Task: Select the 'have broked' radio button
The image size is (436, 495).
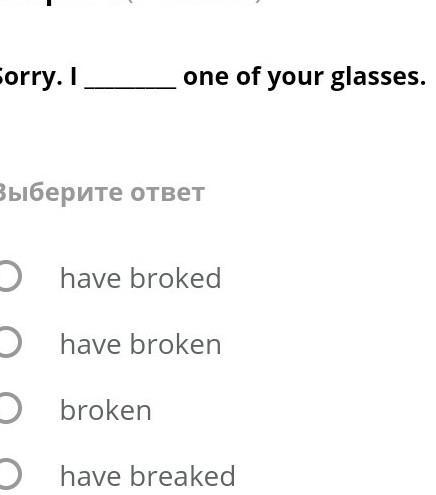Action: (8, 276)
